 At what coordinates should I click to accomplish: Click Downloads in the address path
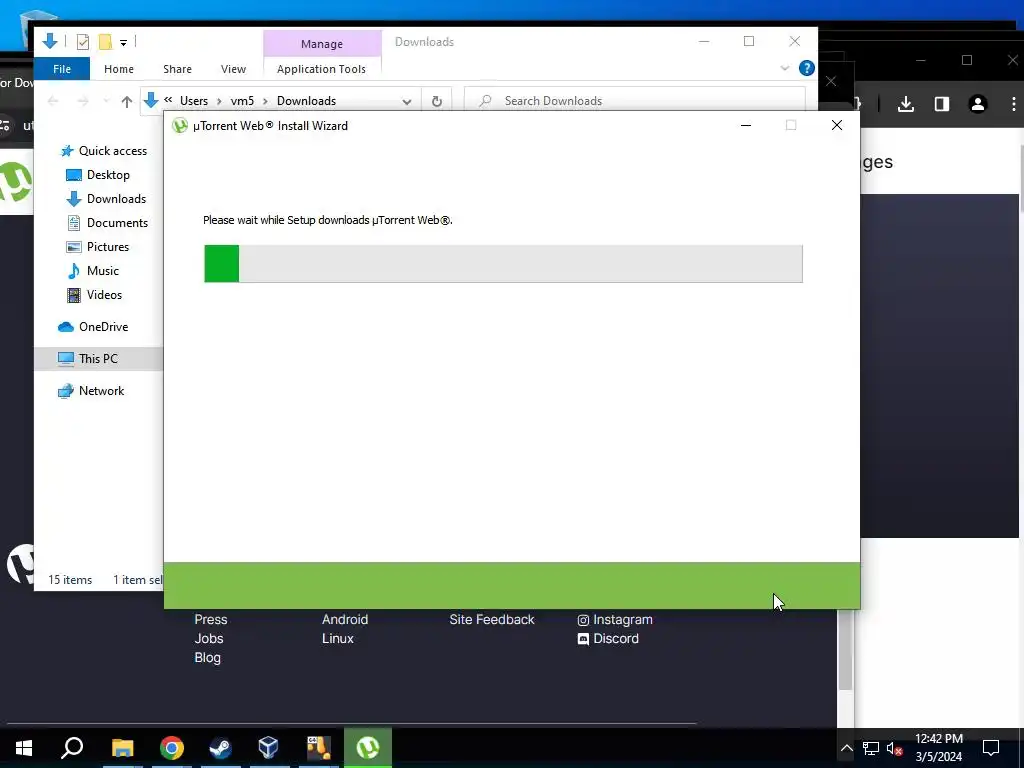pos(306,101)
